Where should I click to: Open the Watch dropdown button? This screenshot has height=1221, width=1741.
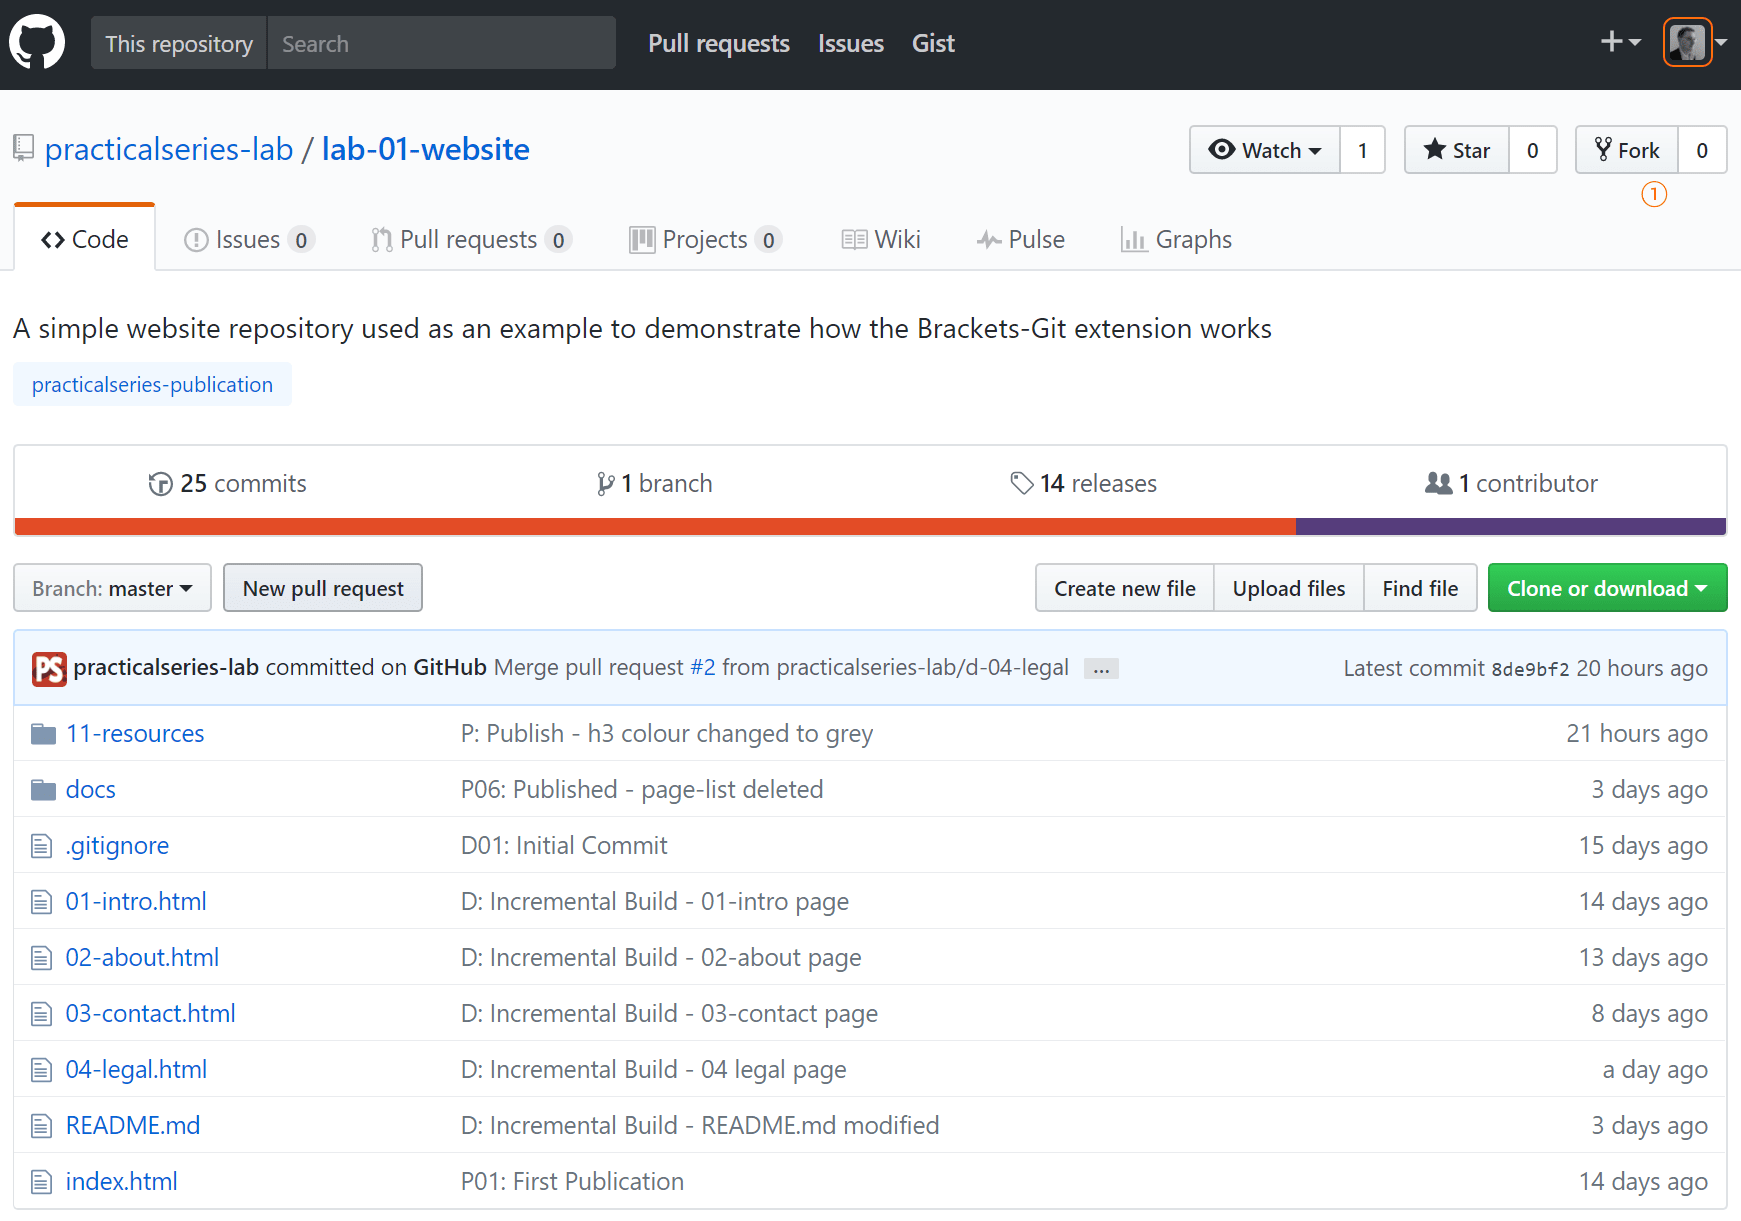coord(1265,150)
